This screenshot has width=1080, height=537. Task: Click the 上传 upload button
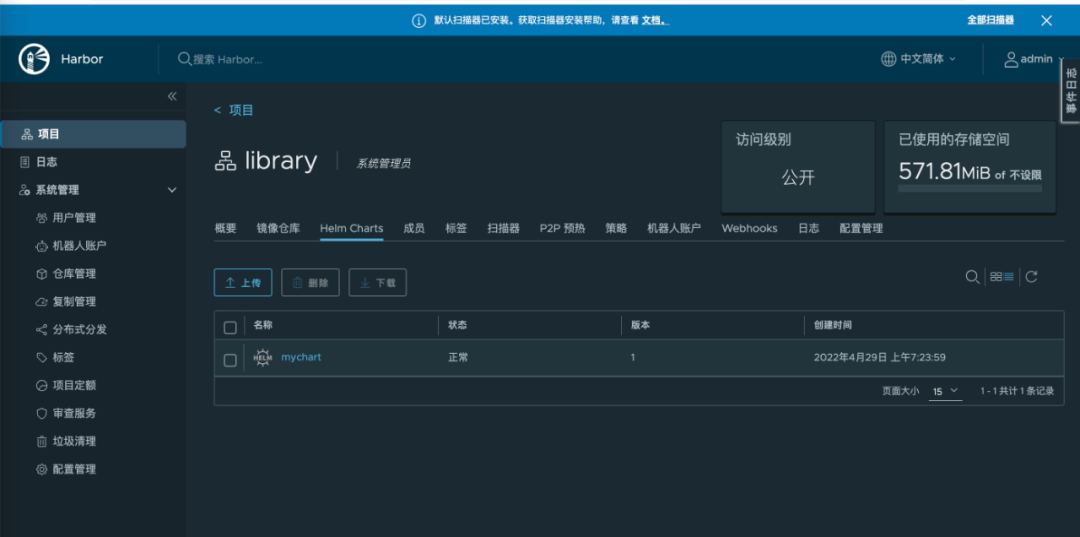pos(242,283)
